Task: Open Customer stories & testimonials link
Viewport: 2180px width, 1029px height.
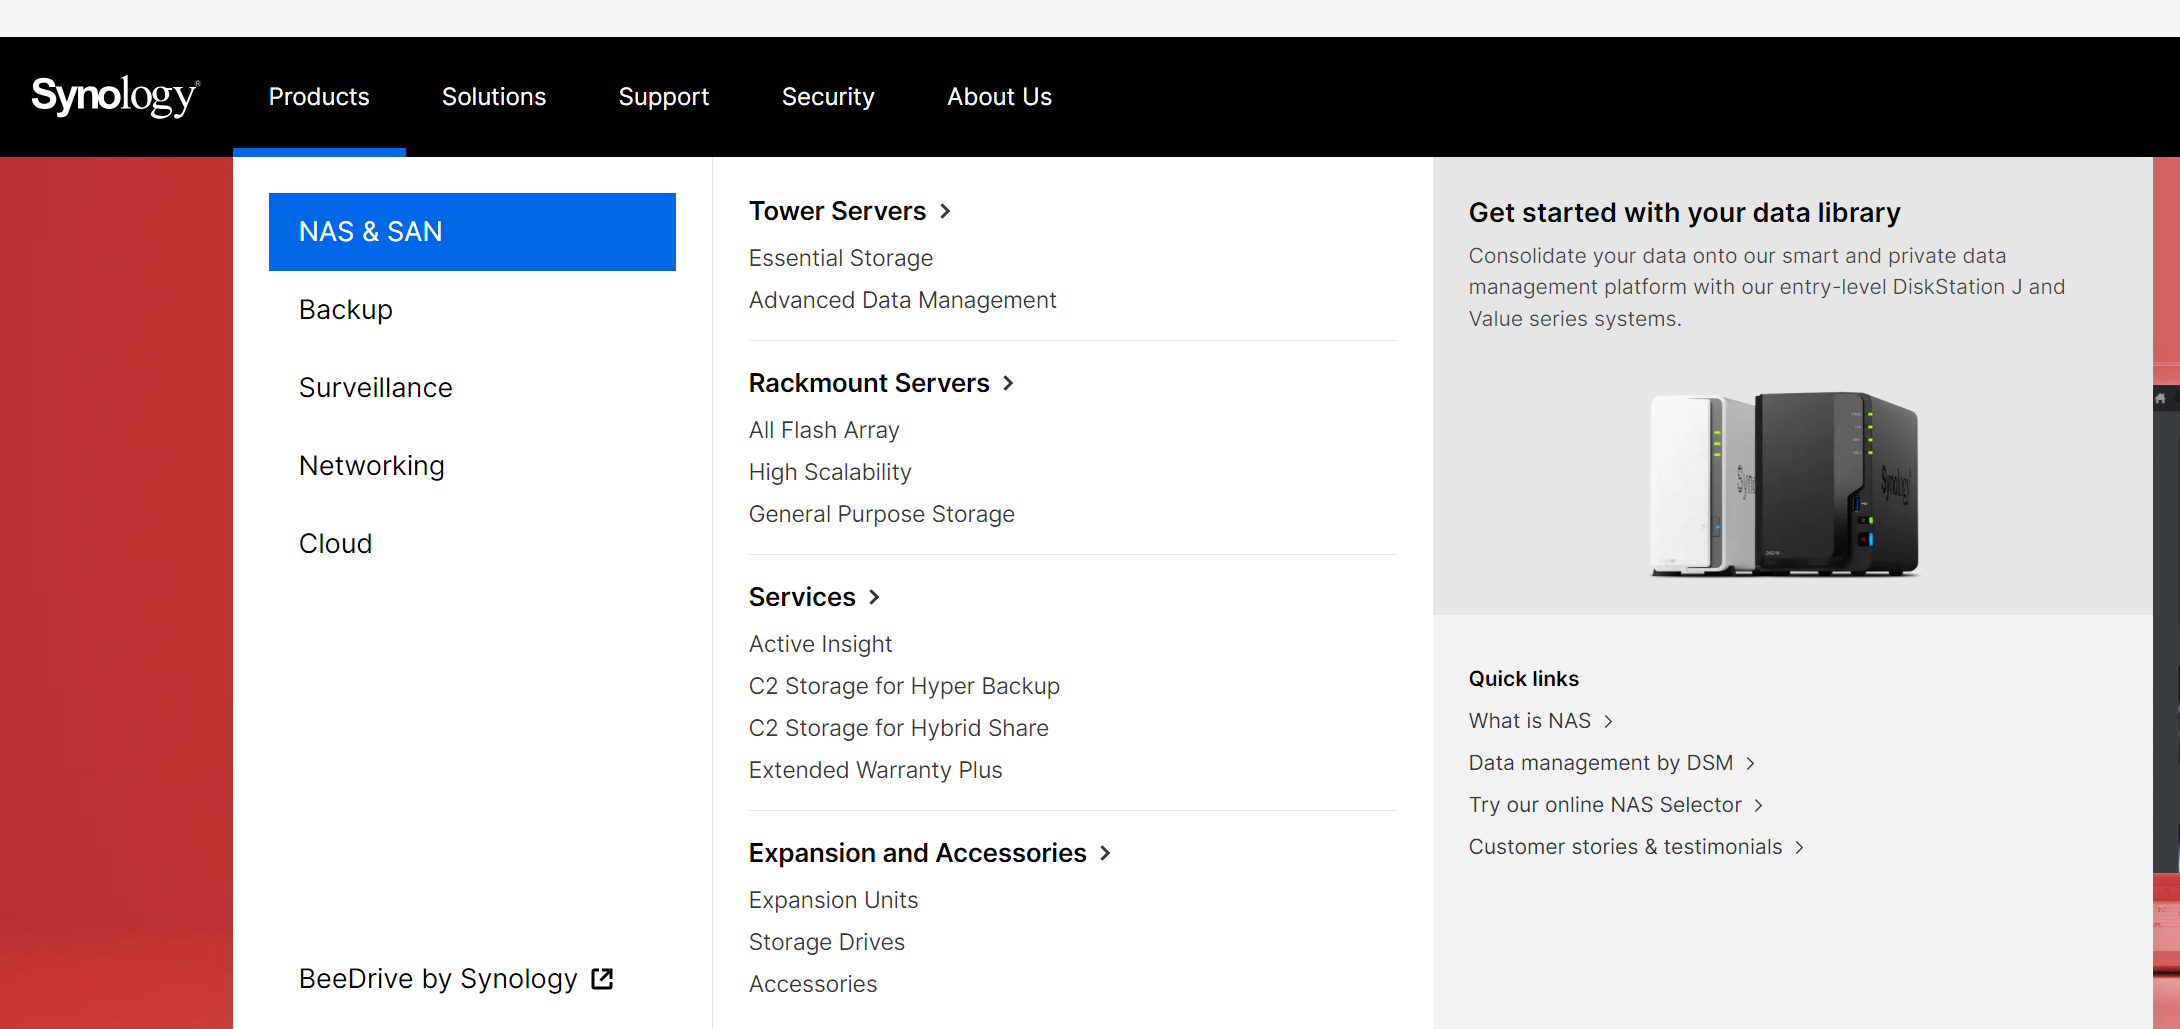Action: coord(1626,847)
